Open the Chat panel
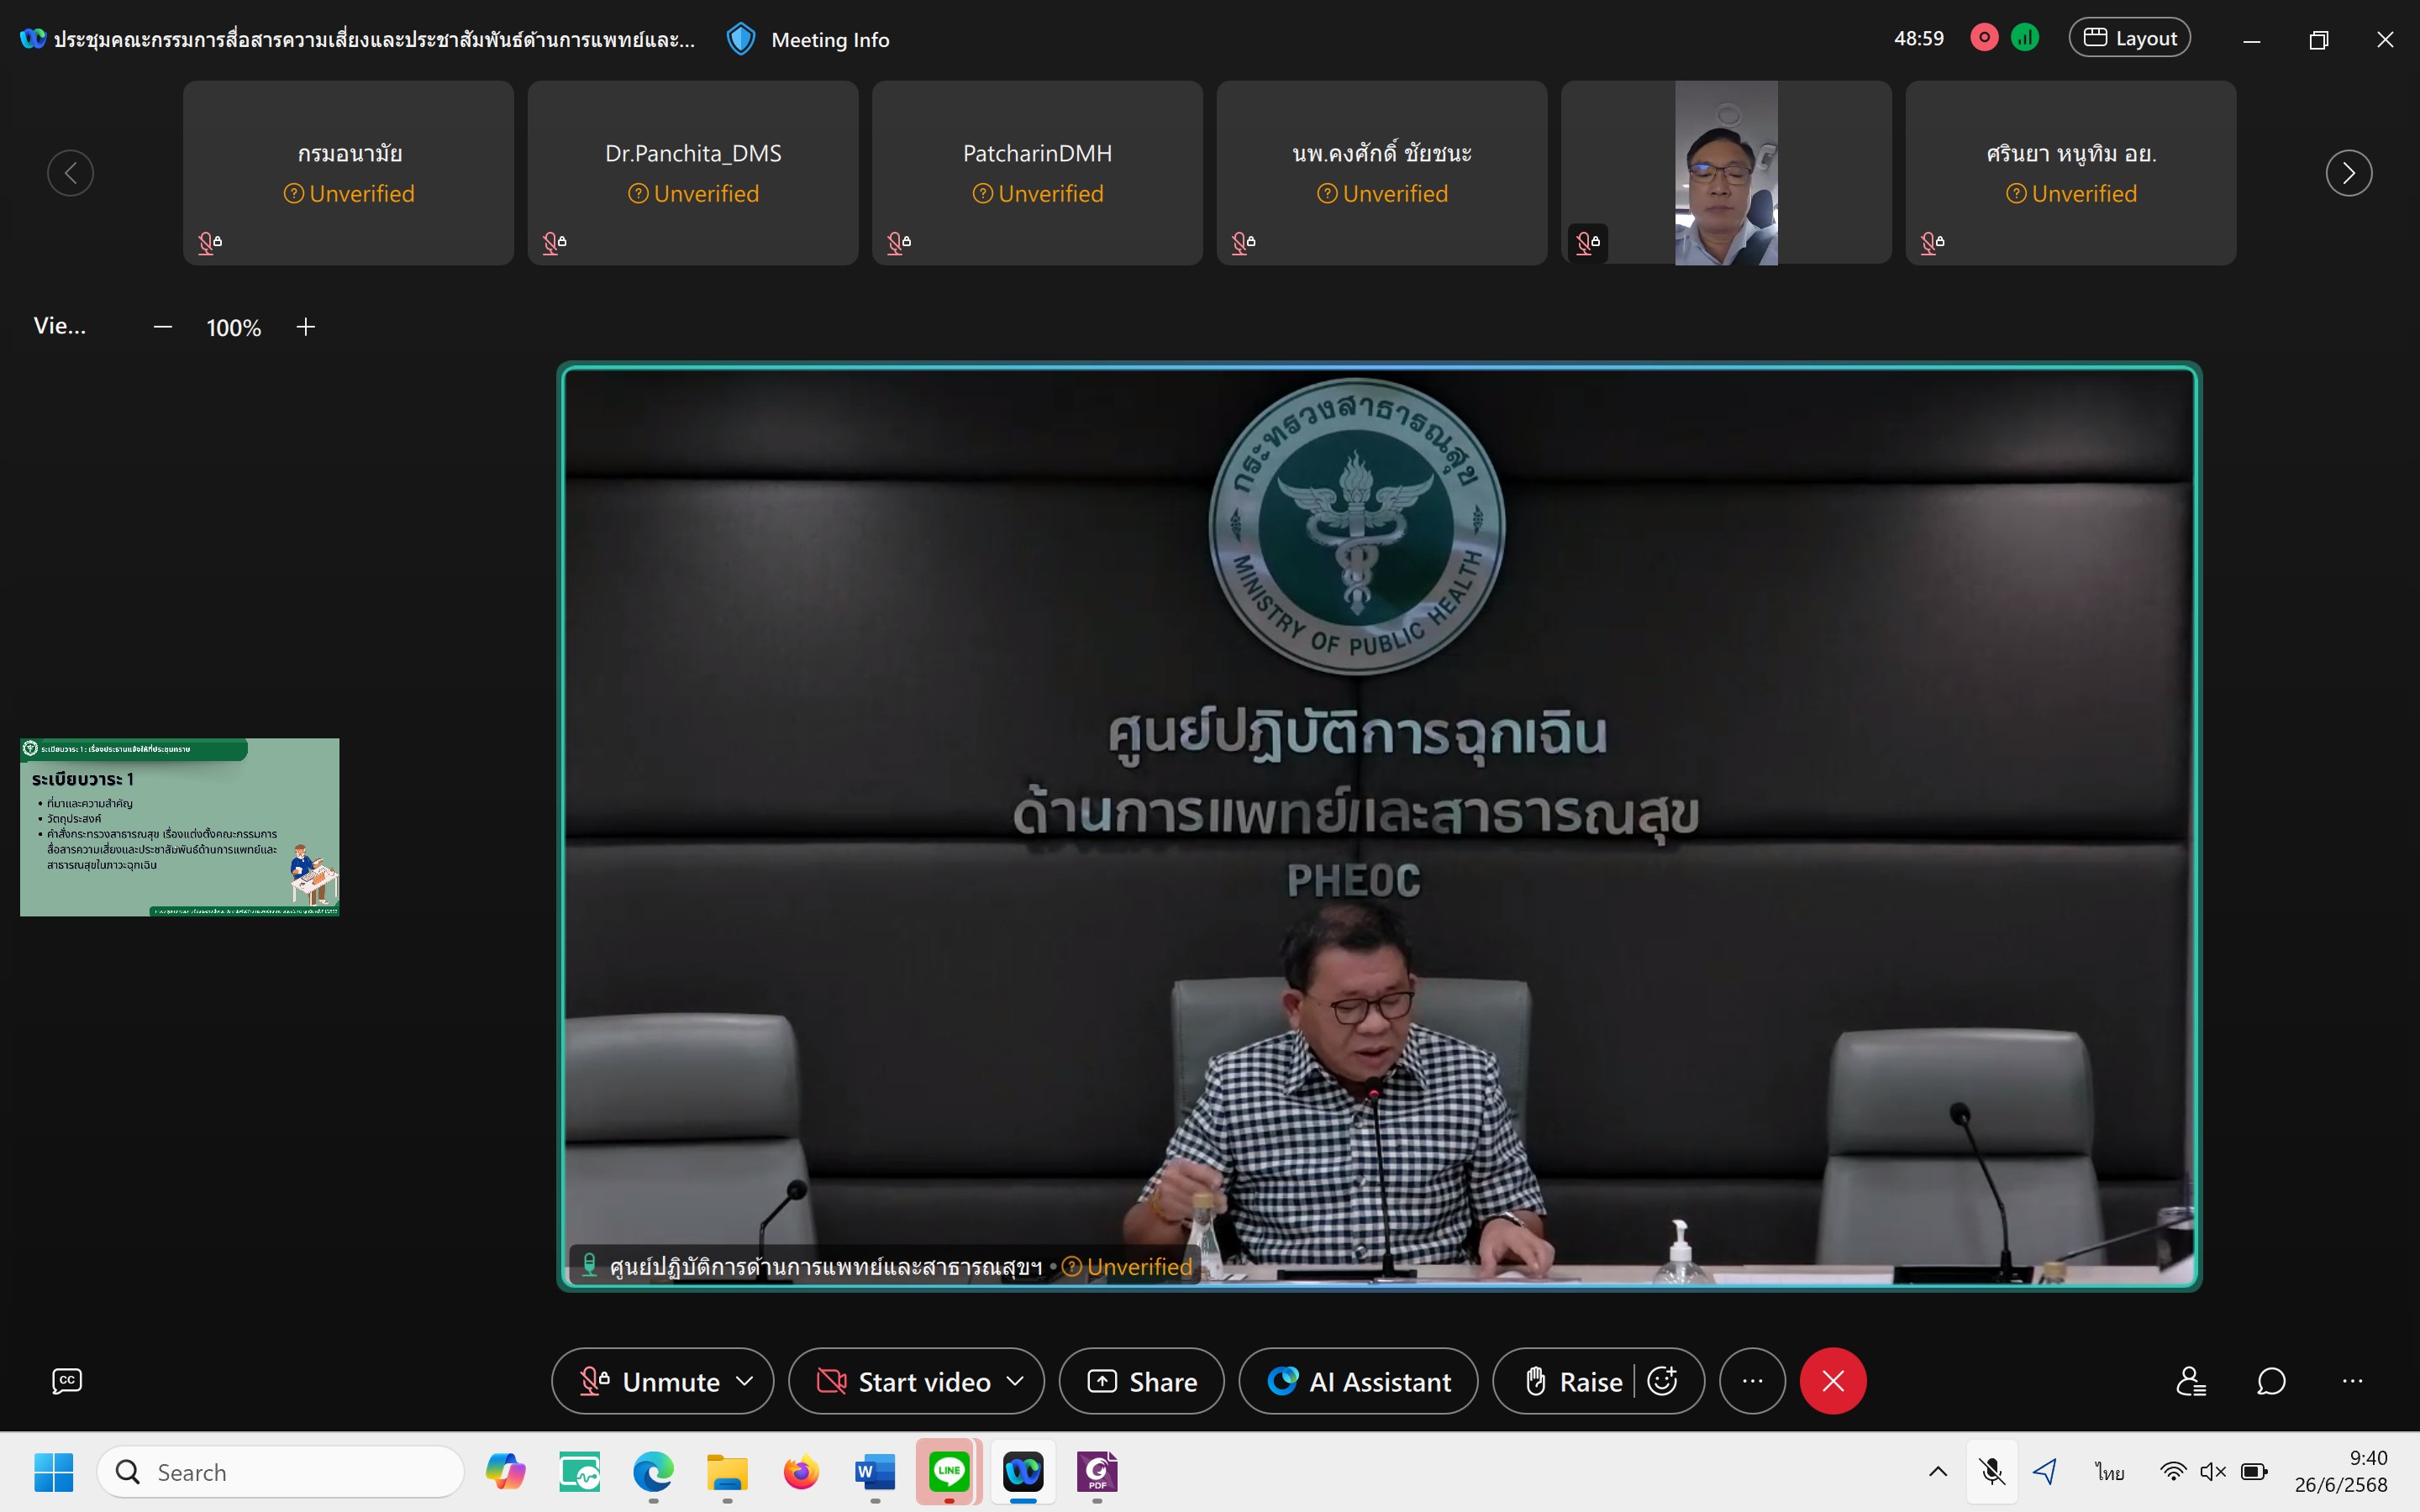2420x1512 pixels. coord(2271,1381)
